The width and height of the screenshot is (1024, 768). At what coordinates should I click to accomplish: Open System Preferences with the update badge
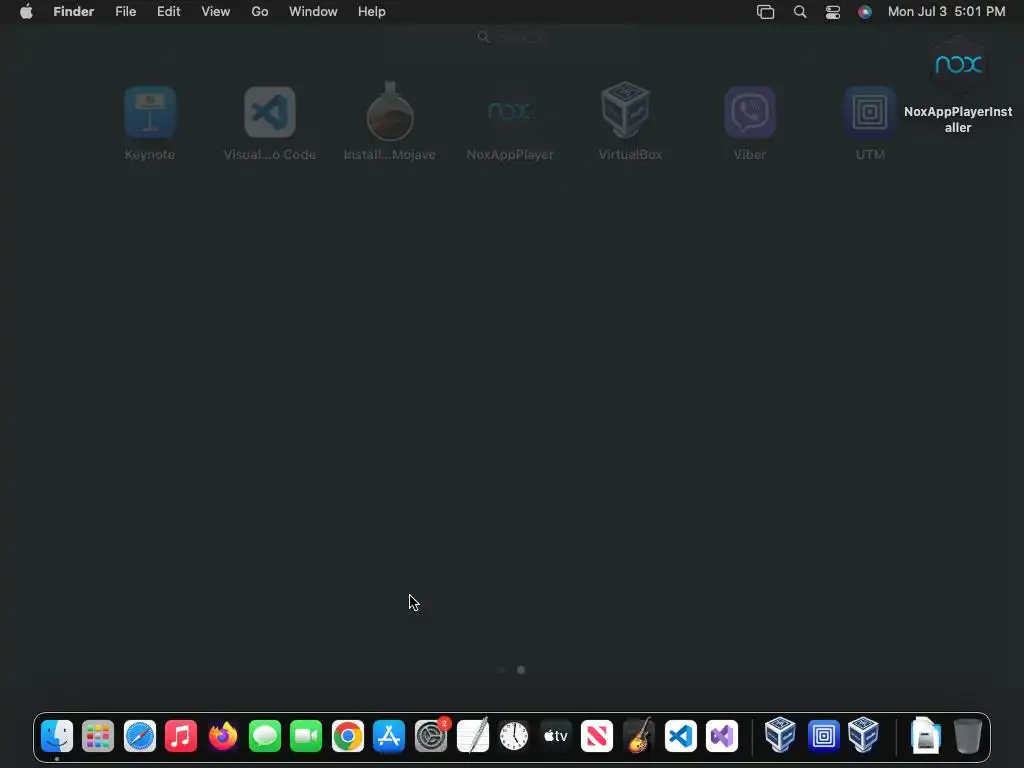431,736
